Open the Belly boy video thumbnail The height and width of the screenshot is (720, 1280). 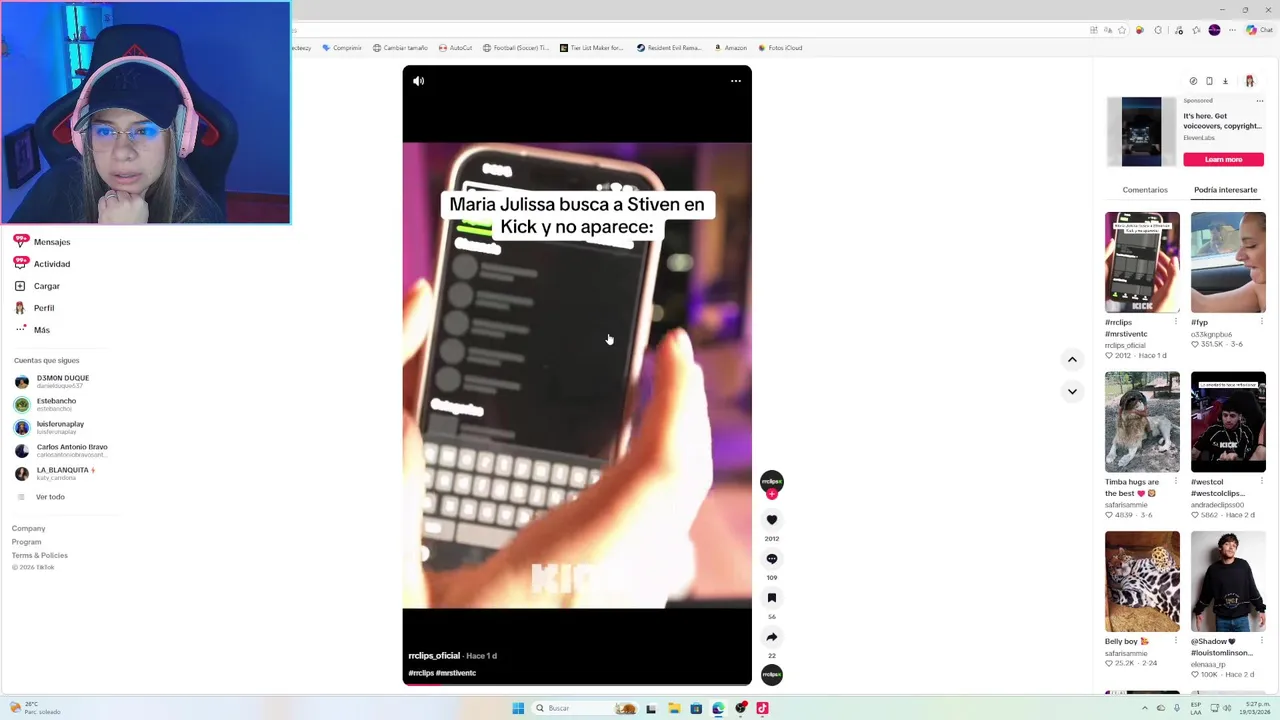tap(1142, 581)
